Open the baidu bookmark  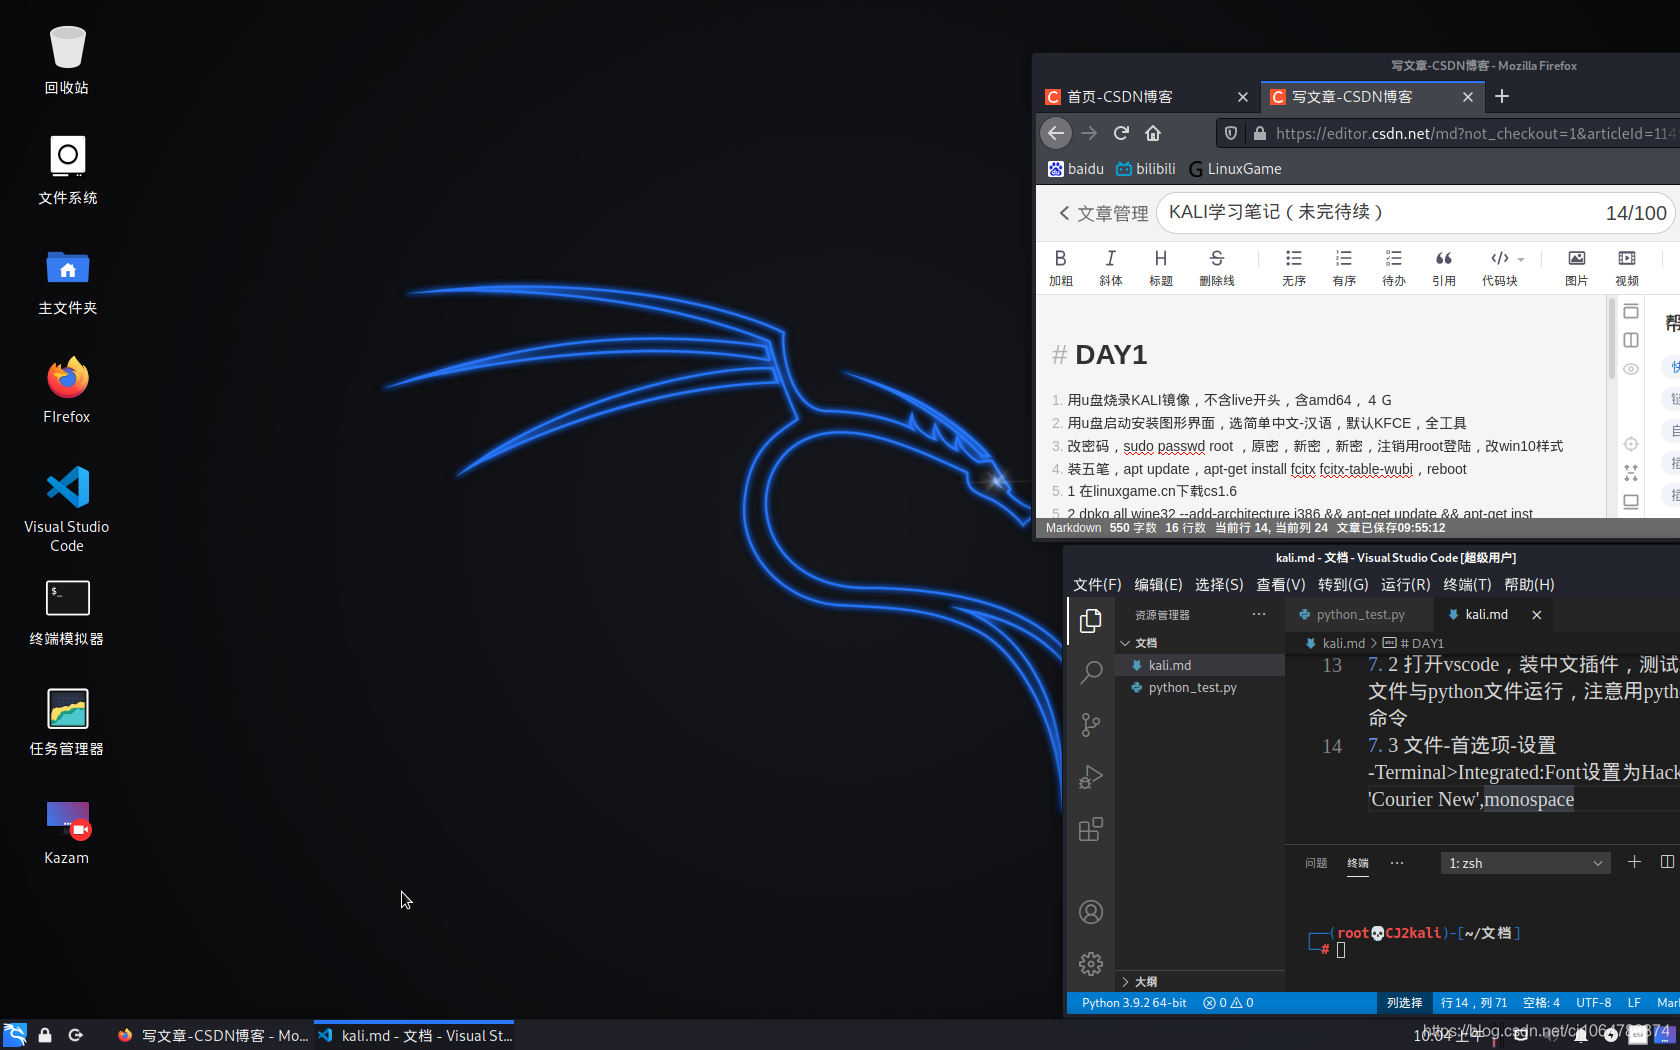click(x=1076, y=169)
